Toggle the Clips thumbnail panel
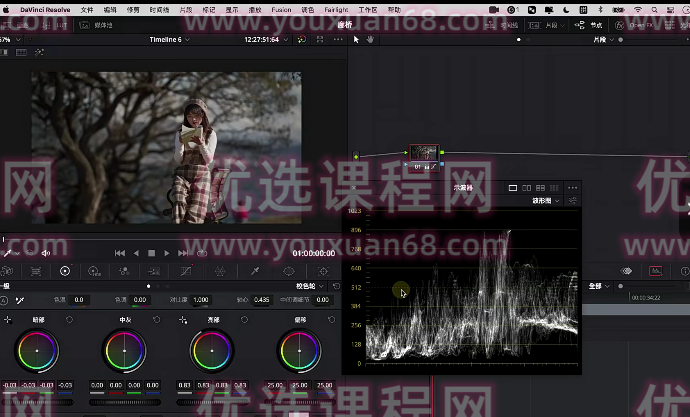Image resolution: width=690 pixels, height=417 pixels. [547, 26]
